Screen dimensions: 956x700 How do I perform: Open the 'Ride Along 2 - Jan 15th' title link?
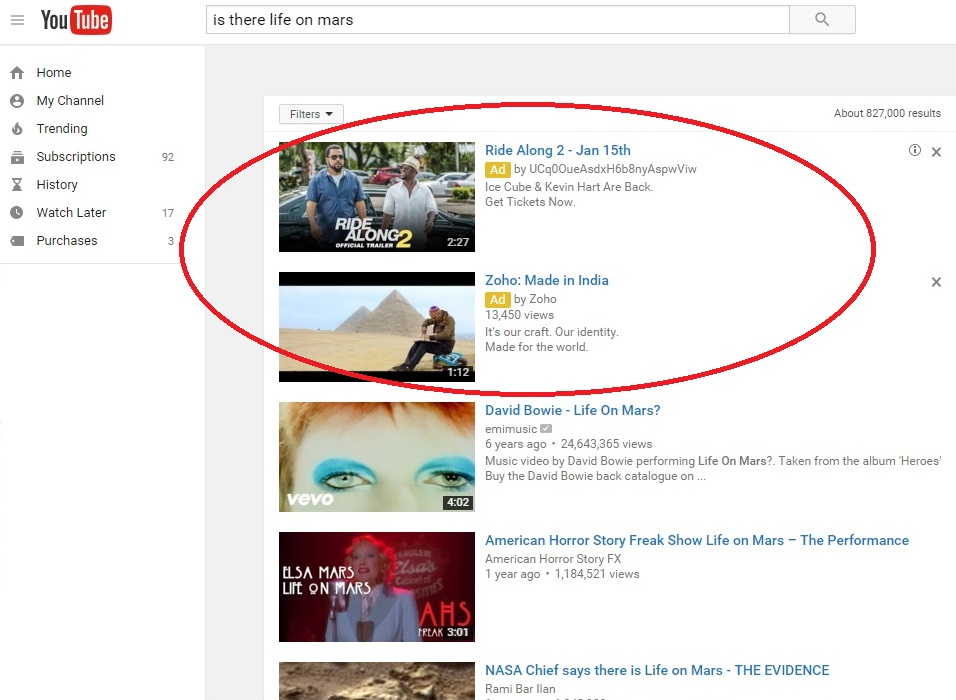(558, 150)
